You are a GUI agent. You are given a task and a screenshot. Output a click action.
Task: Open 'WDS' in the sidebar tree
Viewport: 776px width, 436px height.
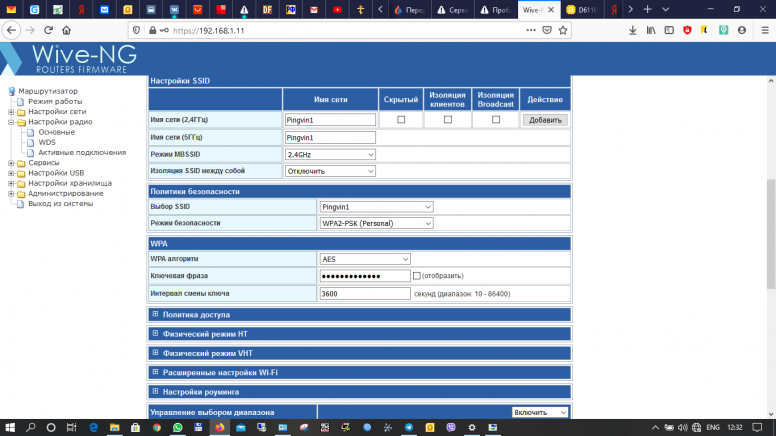[x=47, y=142]
